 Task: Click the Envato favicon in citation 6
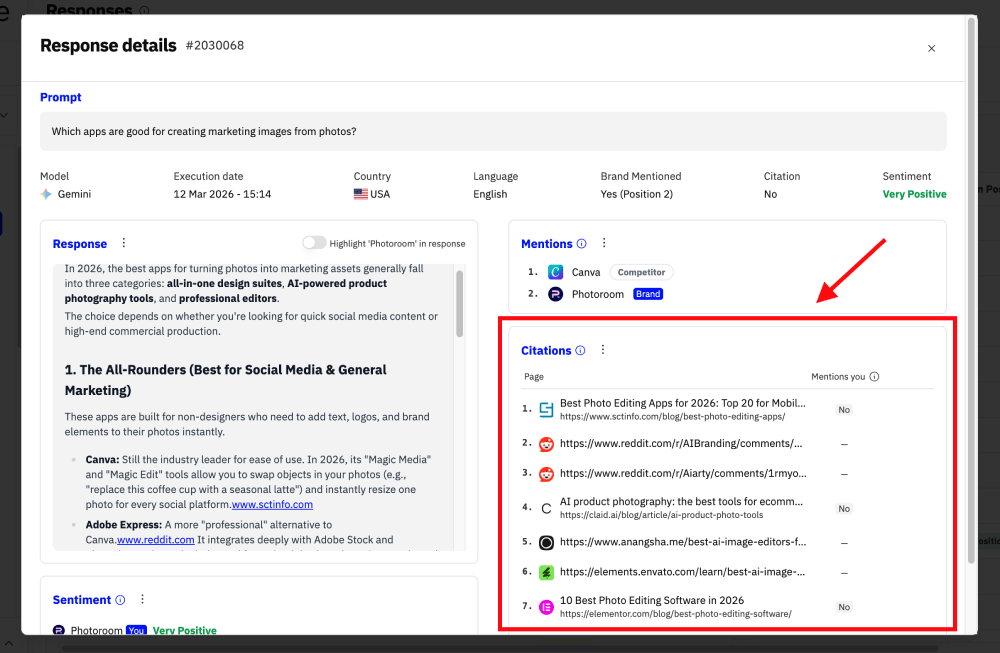(x=546, y=573)
